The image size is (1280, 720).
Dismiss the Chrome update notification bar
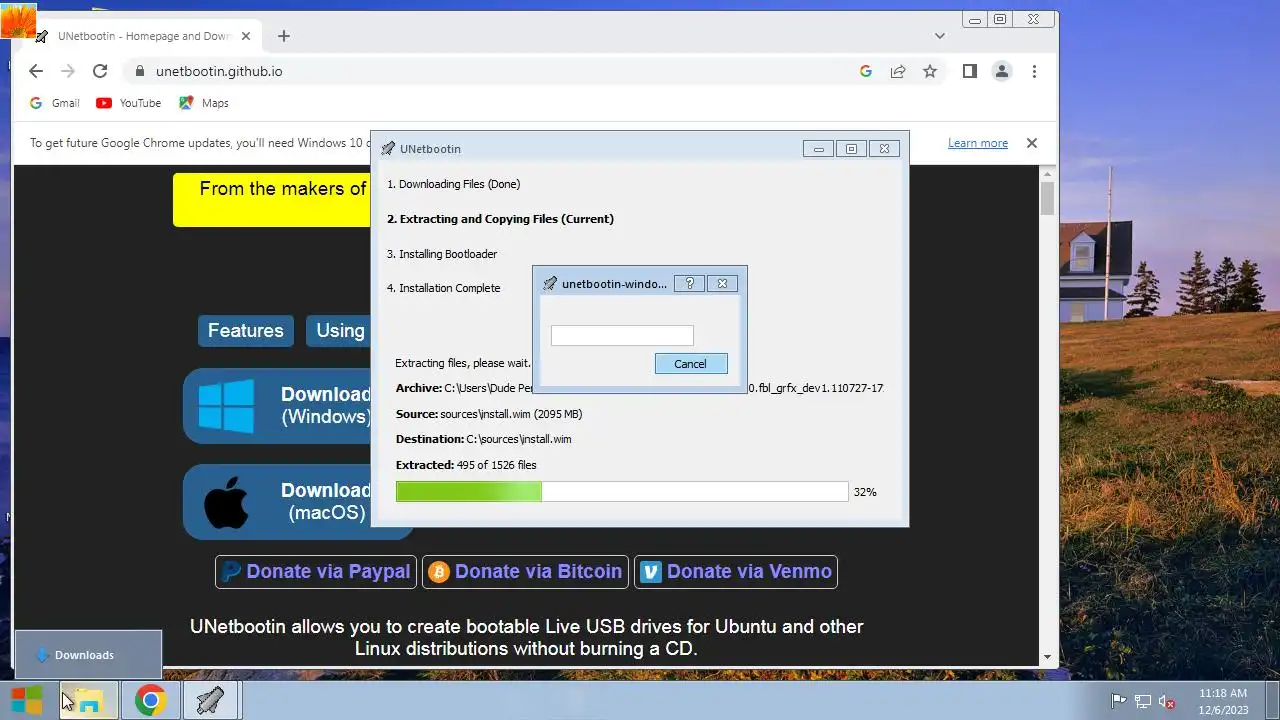pos(1032,143)
